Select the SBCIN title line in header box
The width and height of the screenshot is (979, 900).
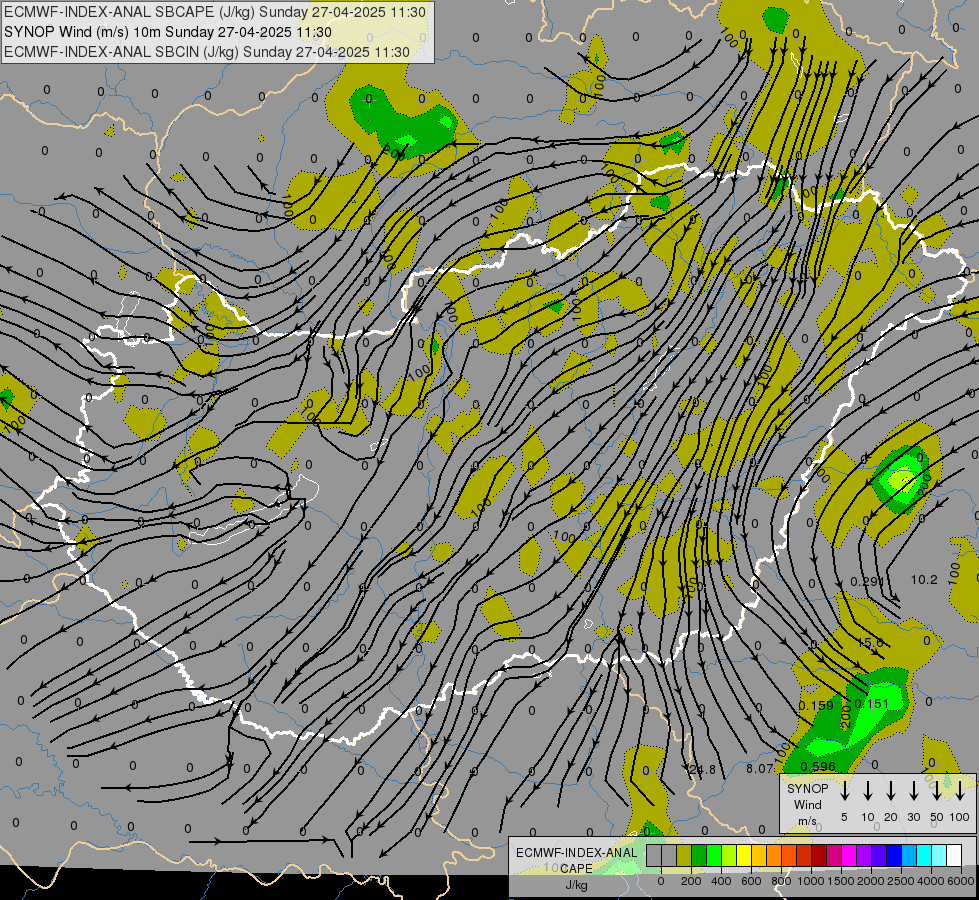(207, 52)
